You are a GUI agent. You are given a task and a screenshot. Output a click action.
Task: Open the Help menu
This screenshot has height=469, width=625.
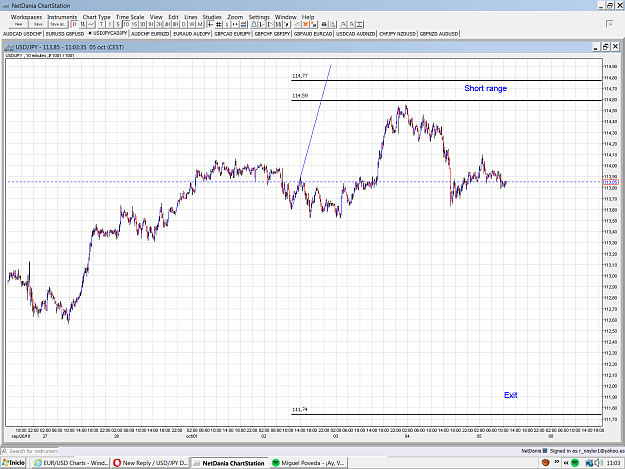click(308, 17)
